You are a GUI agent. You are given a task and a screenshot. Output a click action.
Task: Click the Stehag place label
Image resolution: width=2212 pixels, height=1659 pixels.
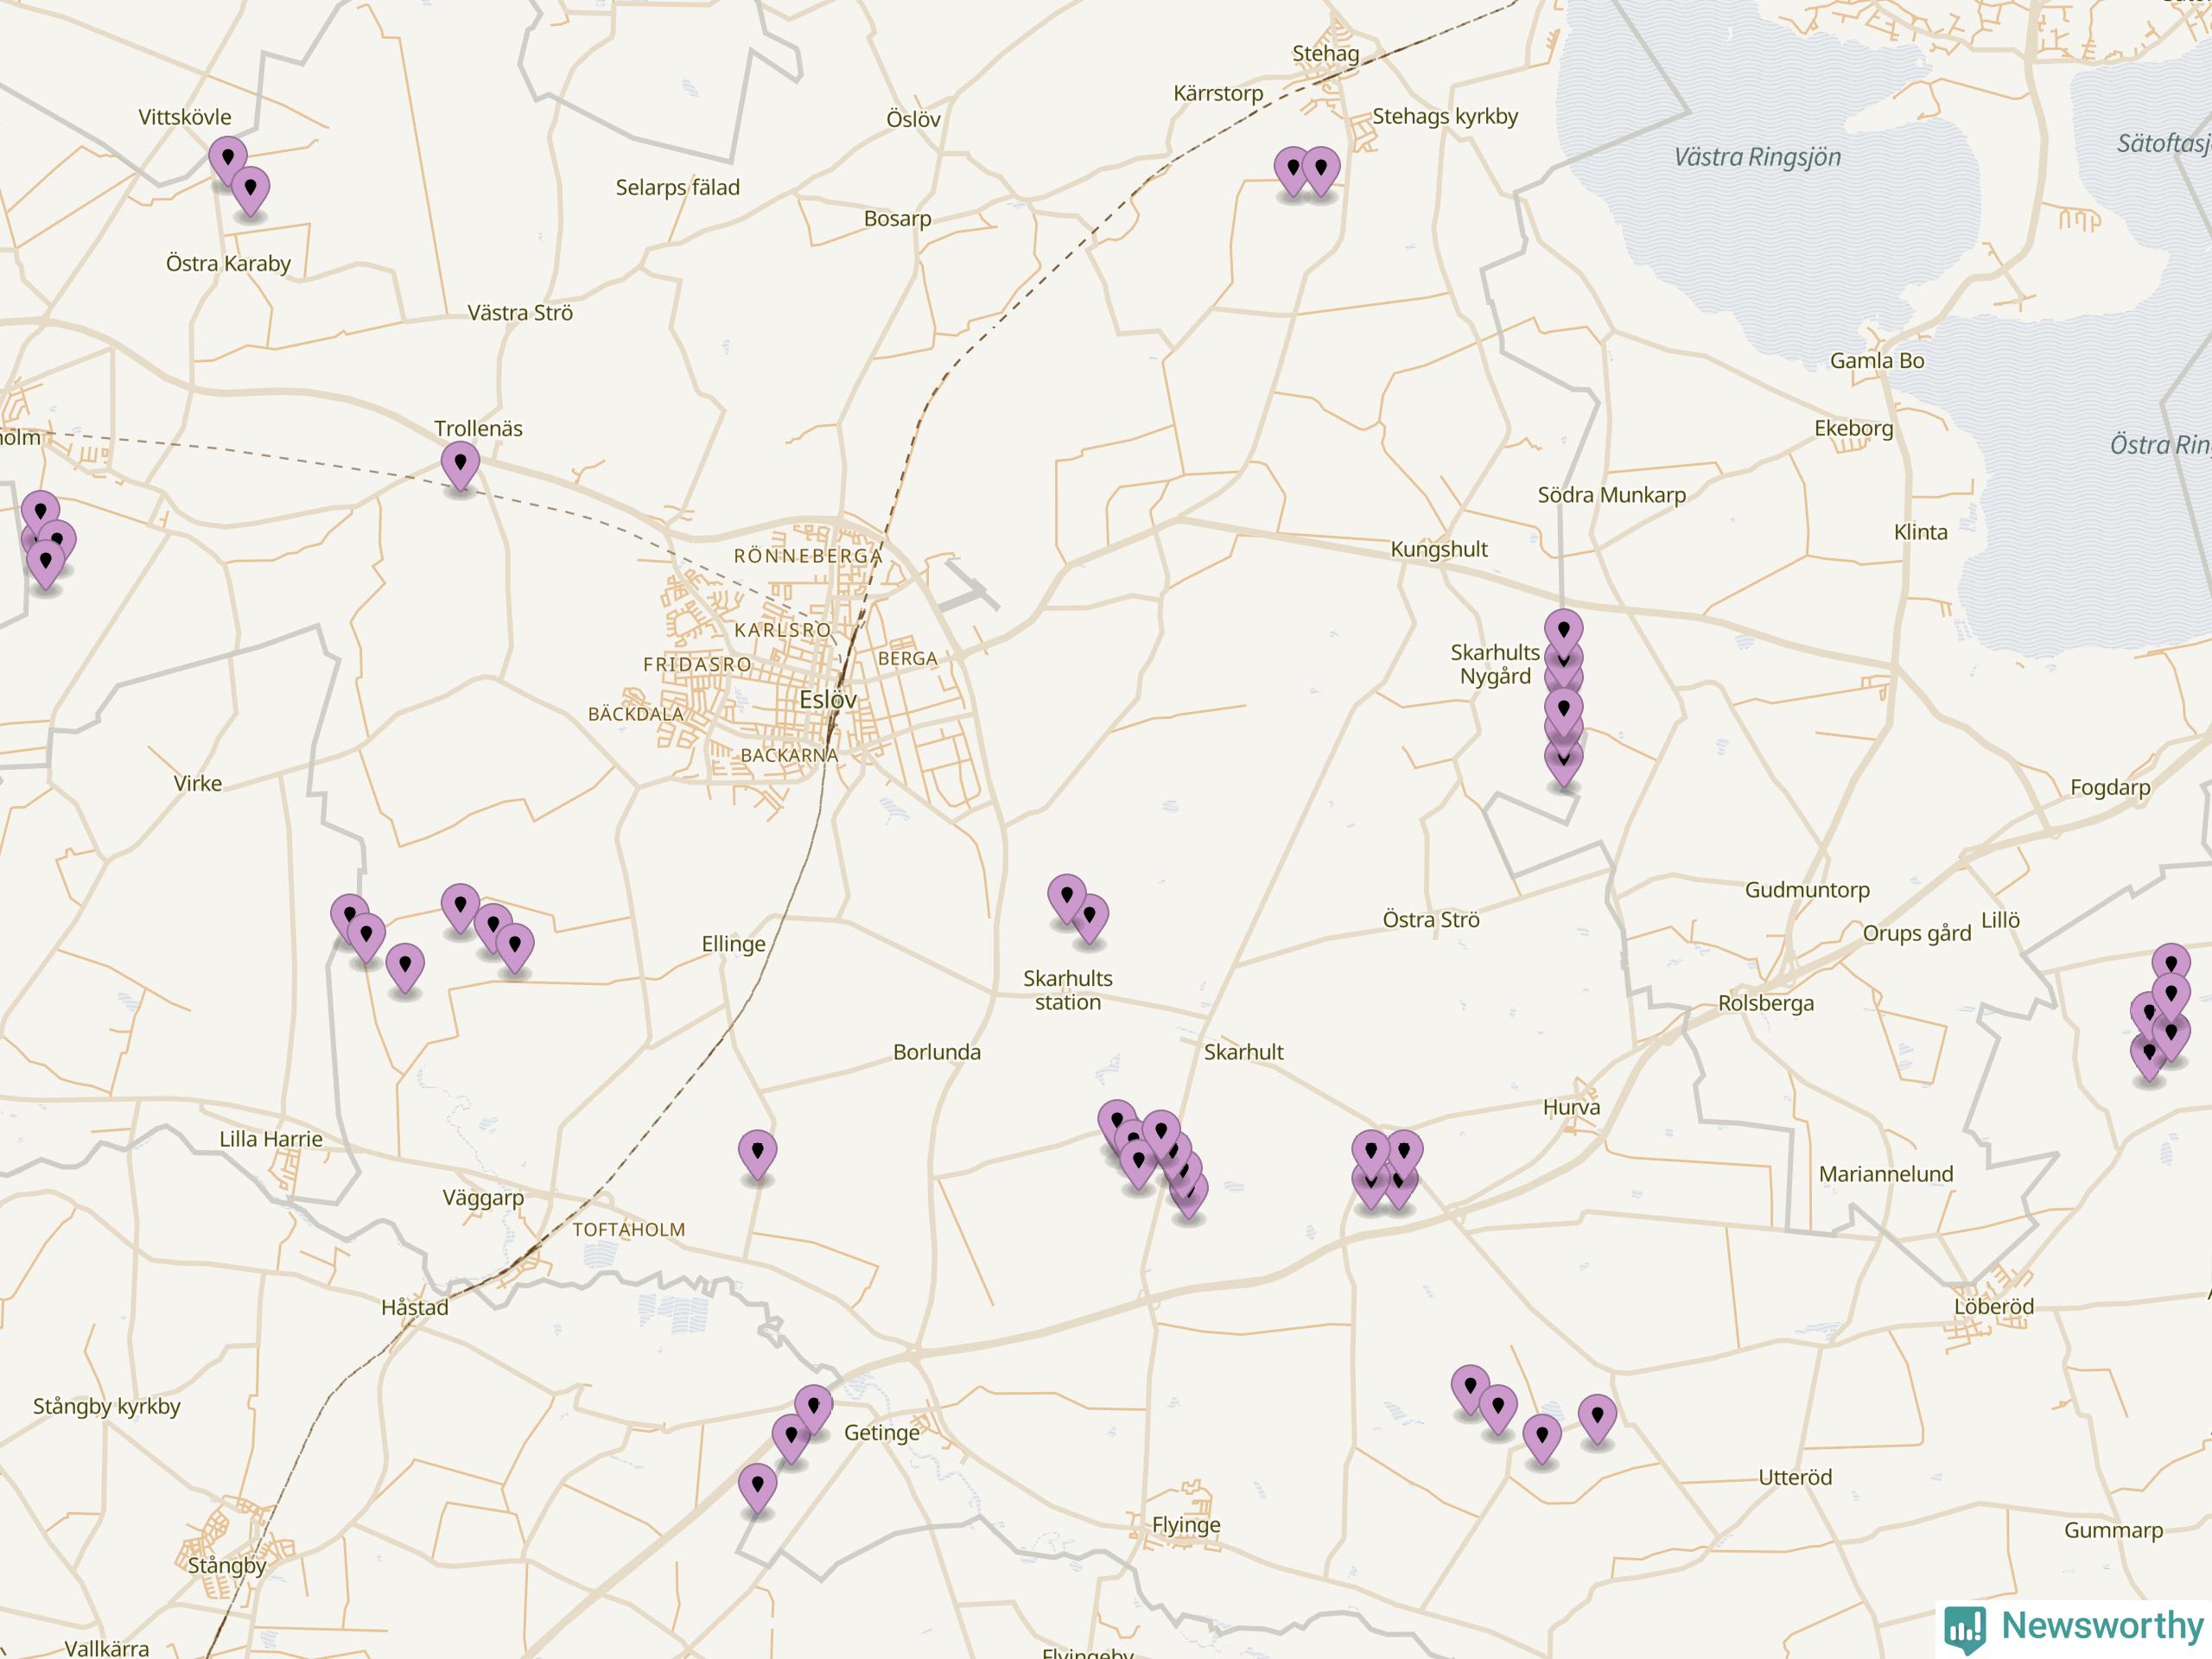[1326, 54]
